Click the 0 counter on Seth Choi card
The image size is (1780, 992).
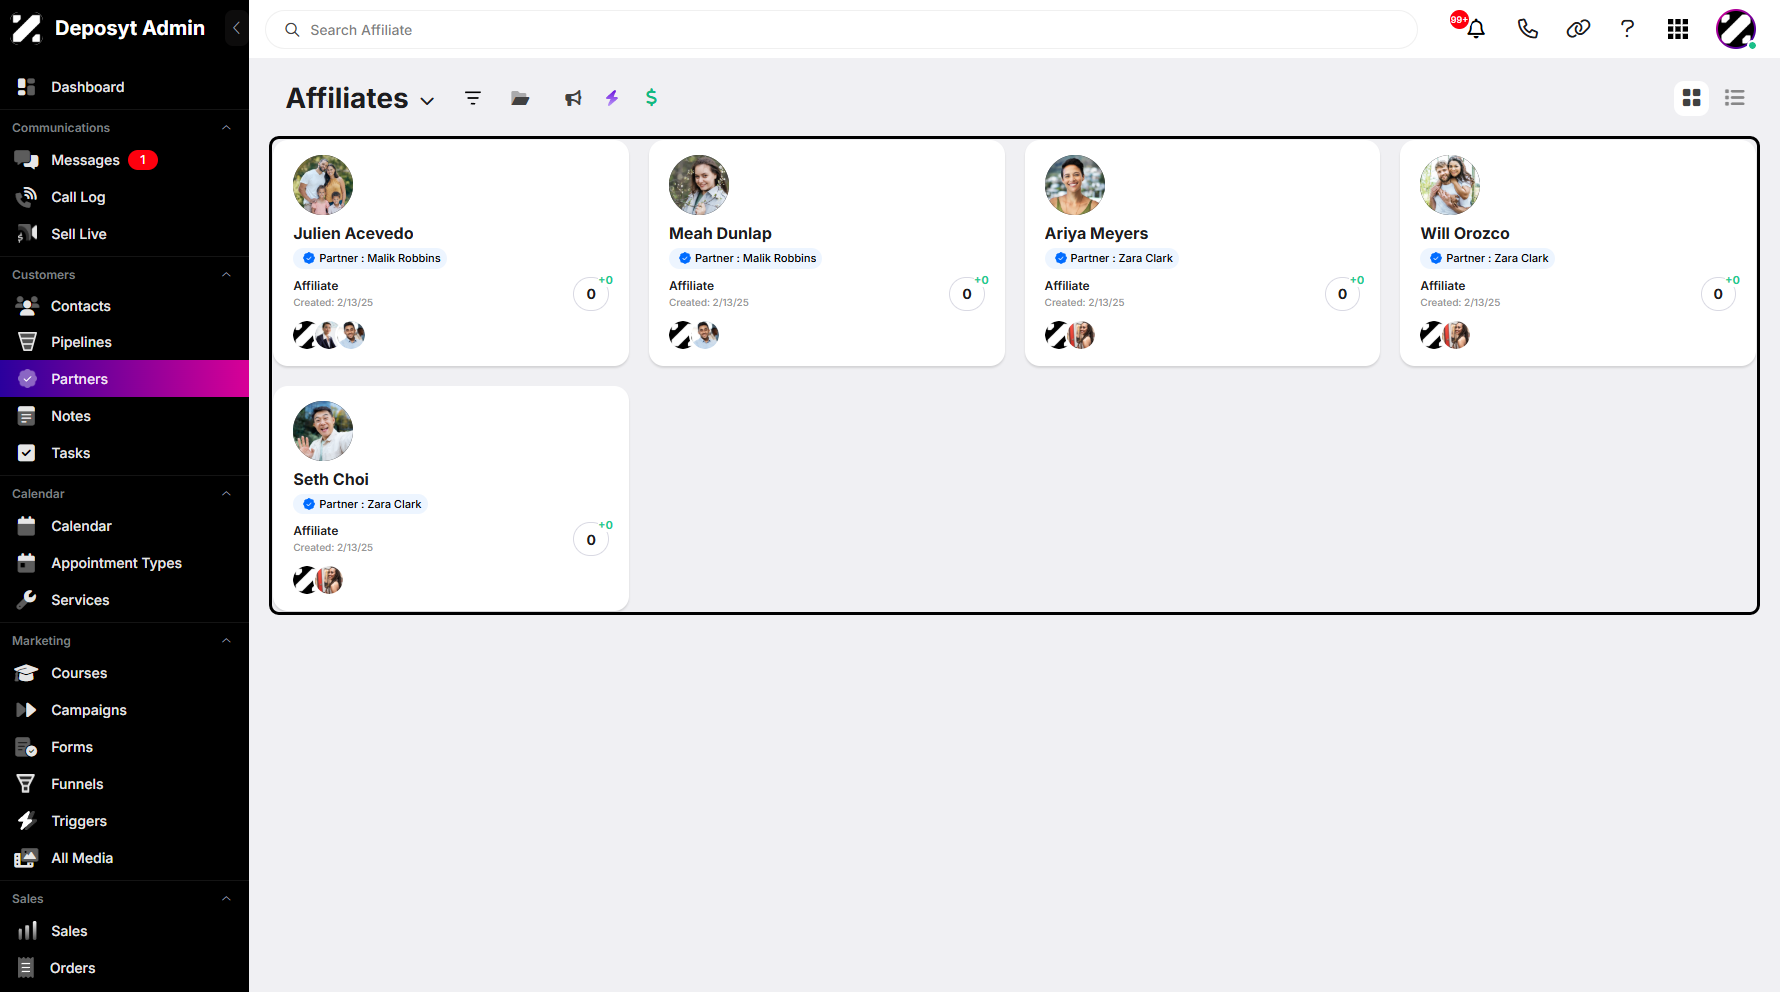(x=591, y=540)
